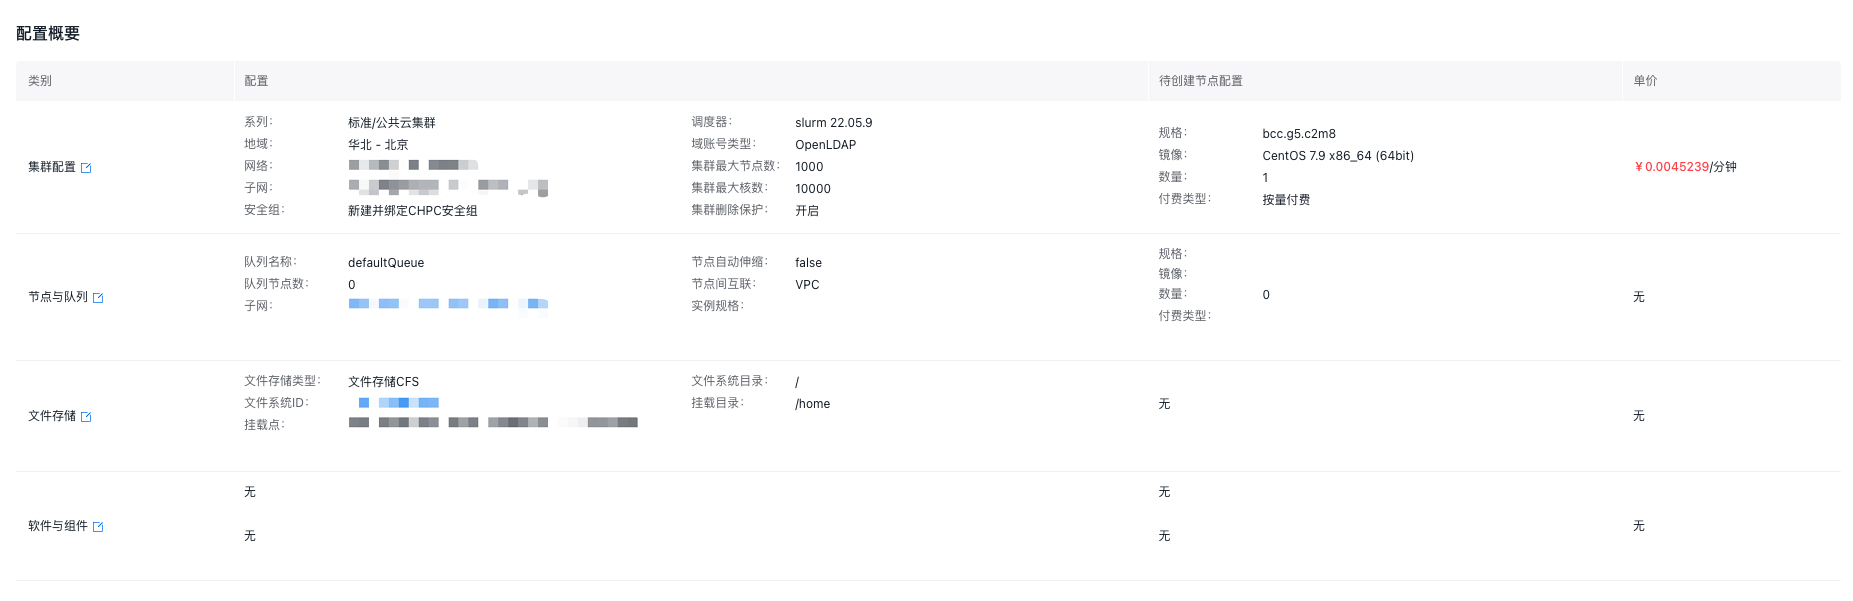Select the storage type 文件存储CFS
Image resolution: width=1853 pixels, height=601 pixels.
[383, 382]
